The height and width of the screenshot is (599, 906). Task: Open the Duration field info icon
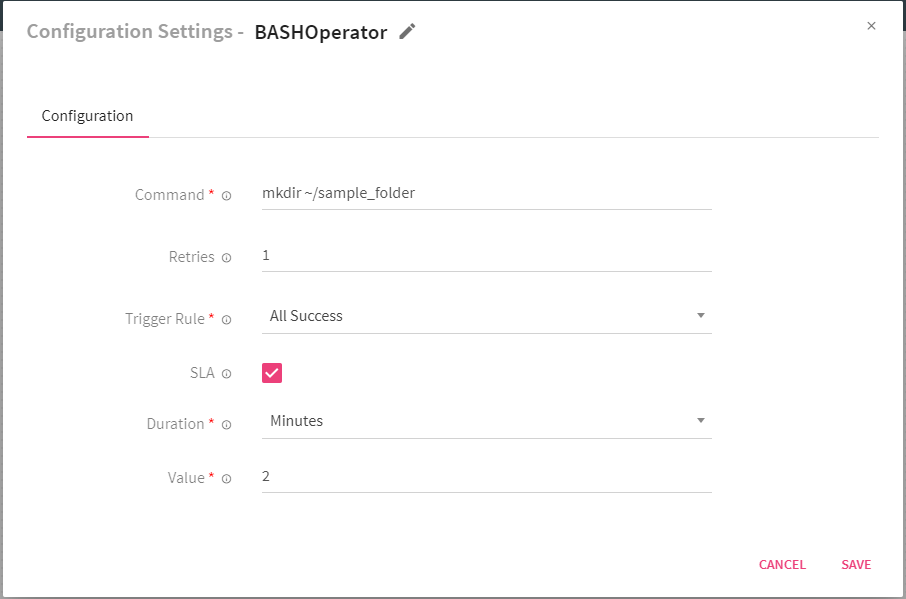coord(227,424)
